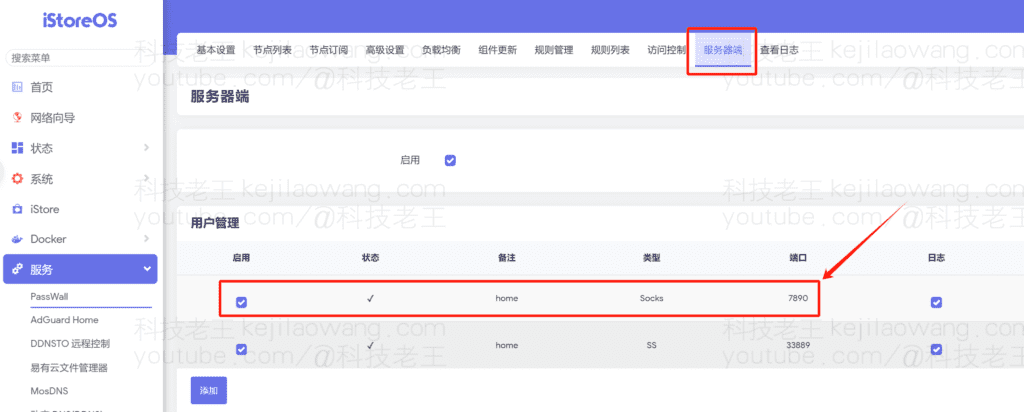
Task: Click the home icon beside 首页
Action: pos(17,87)
